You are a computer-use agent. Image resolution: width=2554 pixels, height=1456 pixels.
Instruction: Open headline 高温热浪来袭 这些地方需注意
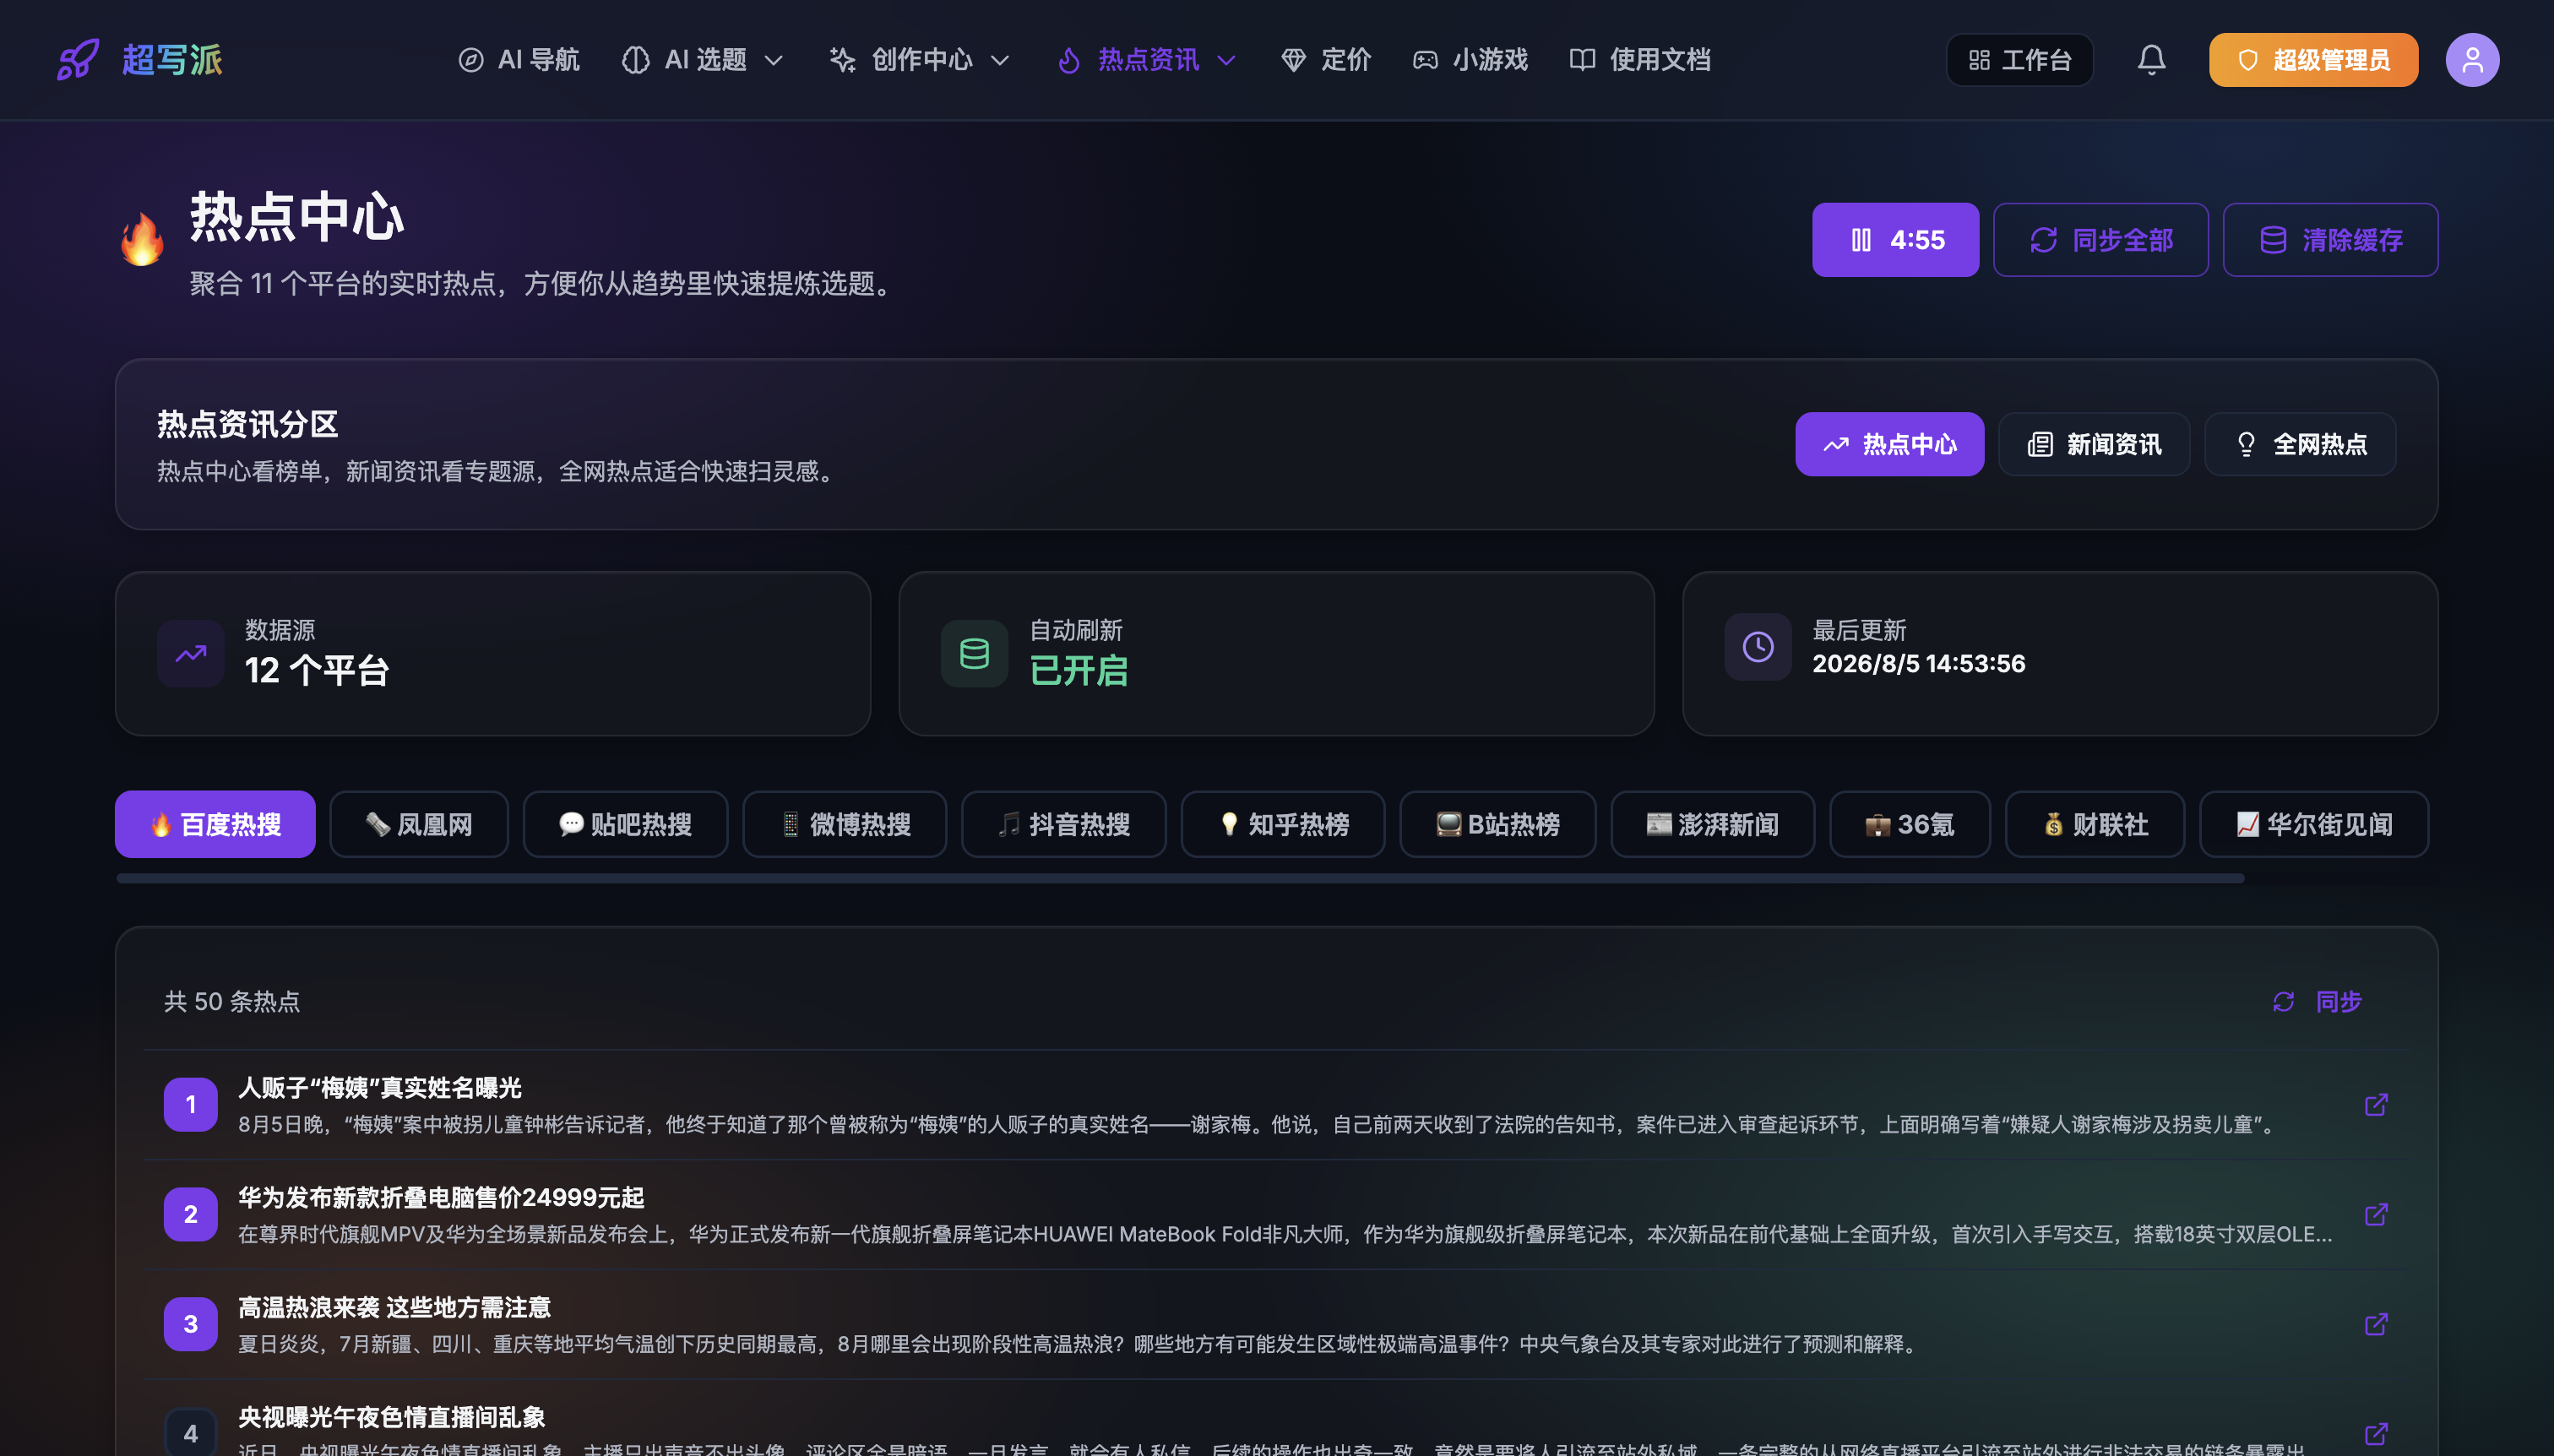click(394, 1308)
